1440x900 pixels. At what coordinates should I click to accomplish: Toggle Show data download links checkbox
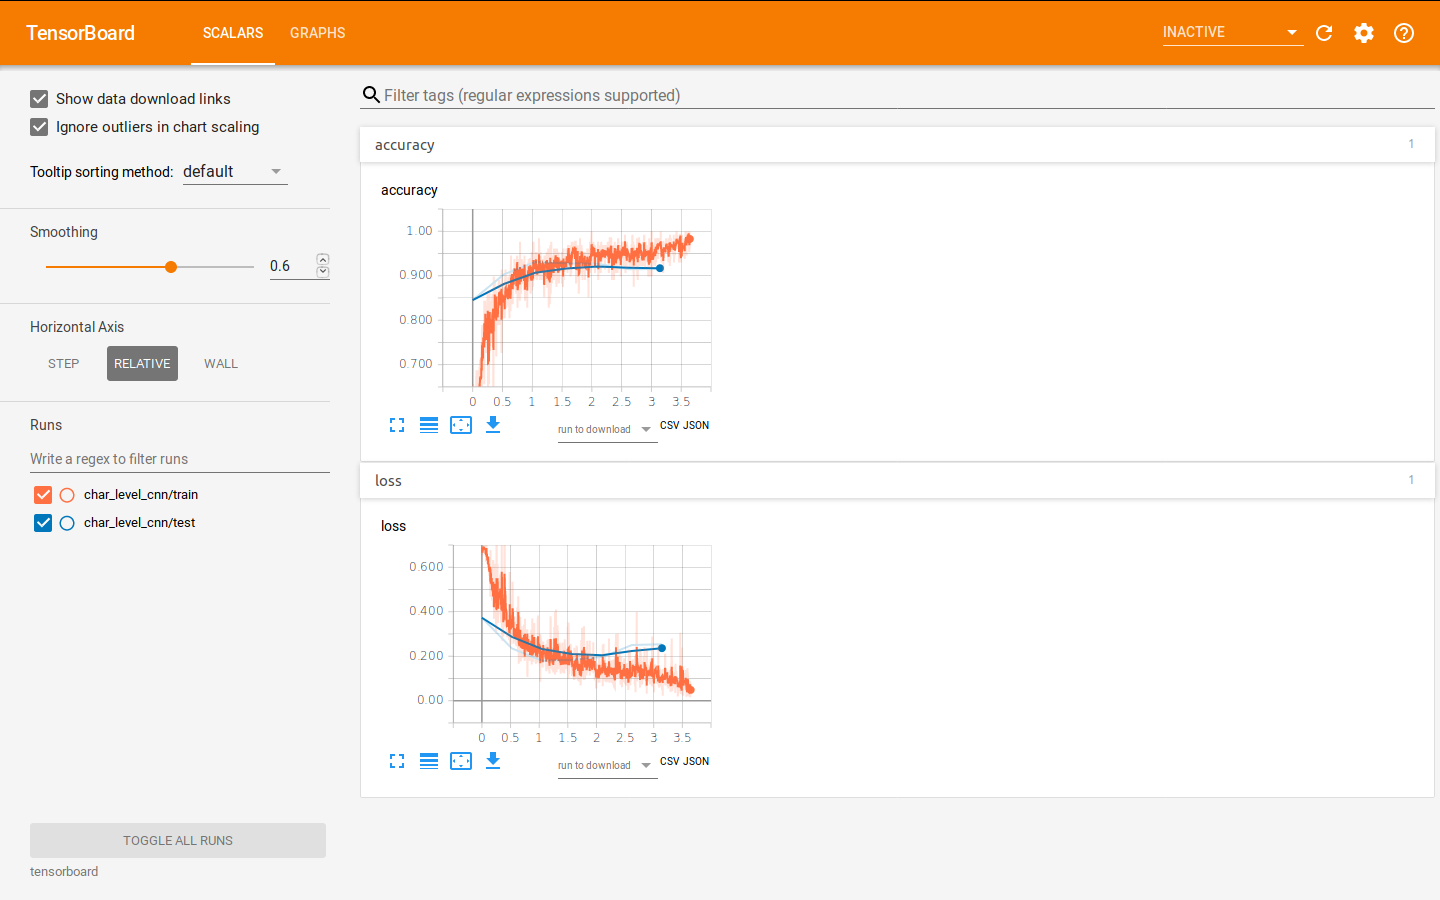[x=39, y=99]
